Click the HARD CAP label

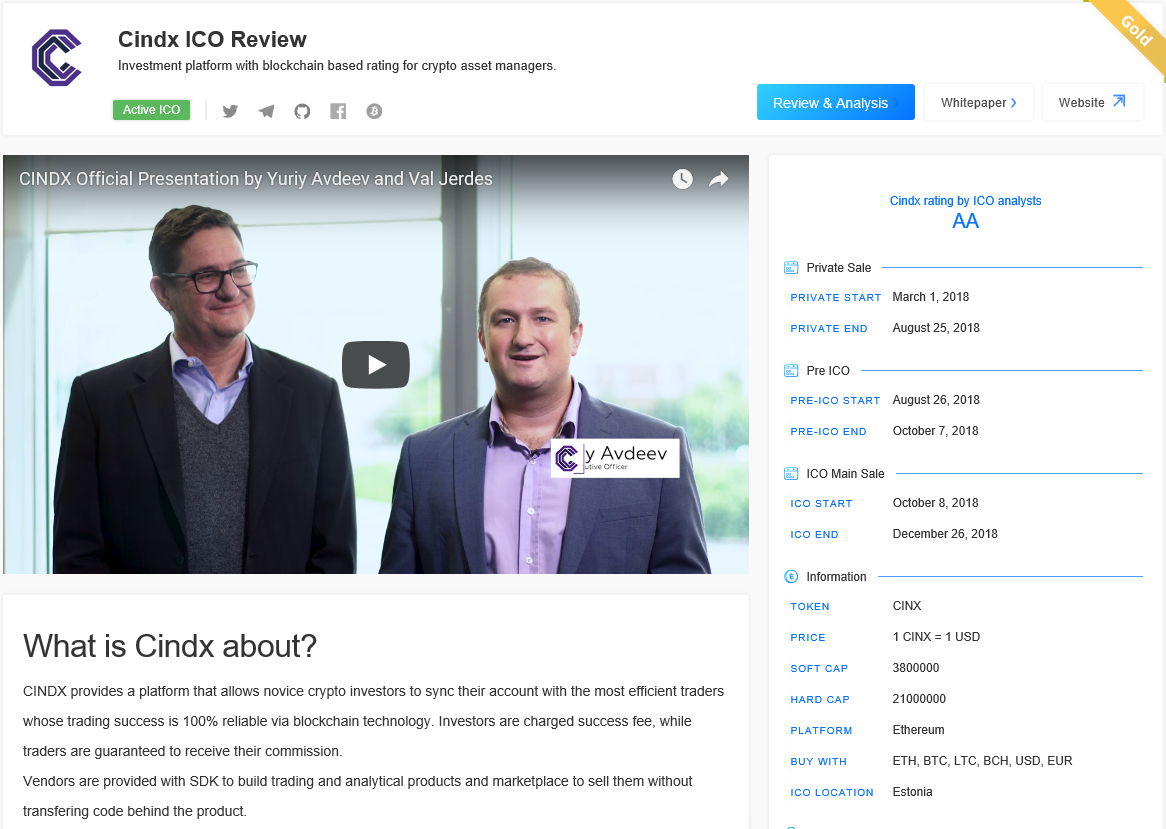click(819, 700)
